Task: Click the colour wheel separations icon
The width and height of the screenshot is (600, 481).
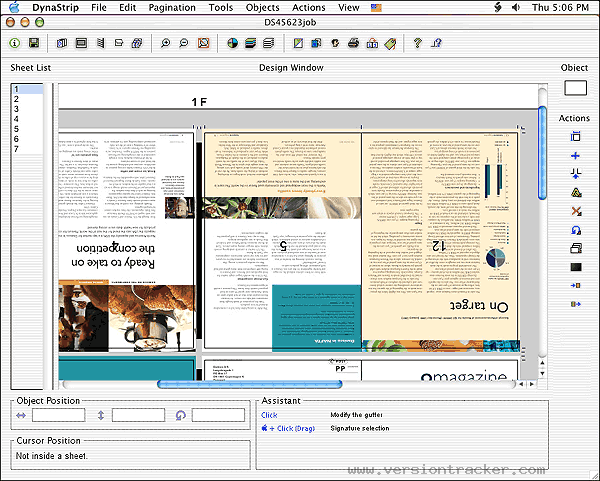Action: (232, 43)
